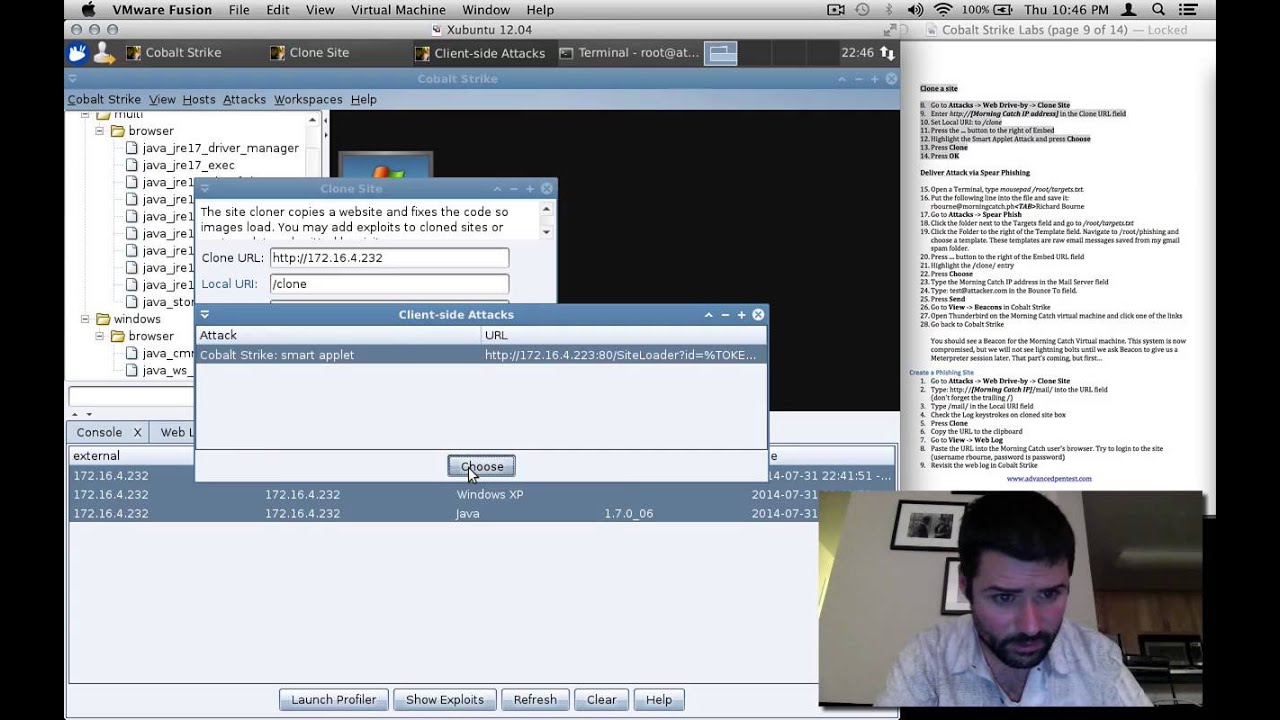Switch to Cobalt Strike taskbar window
The image size is (1280, 720).
(173, 53)
